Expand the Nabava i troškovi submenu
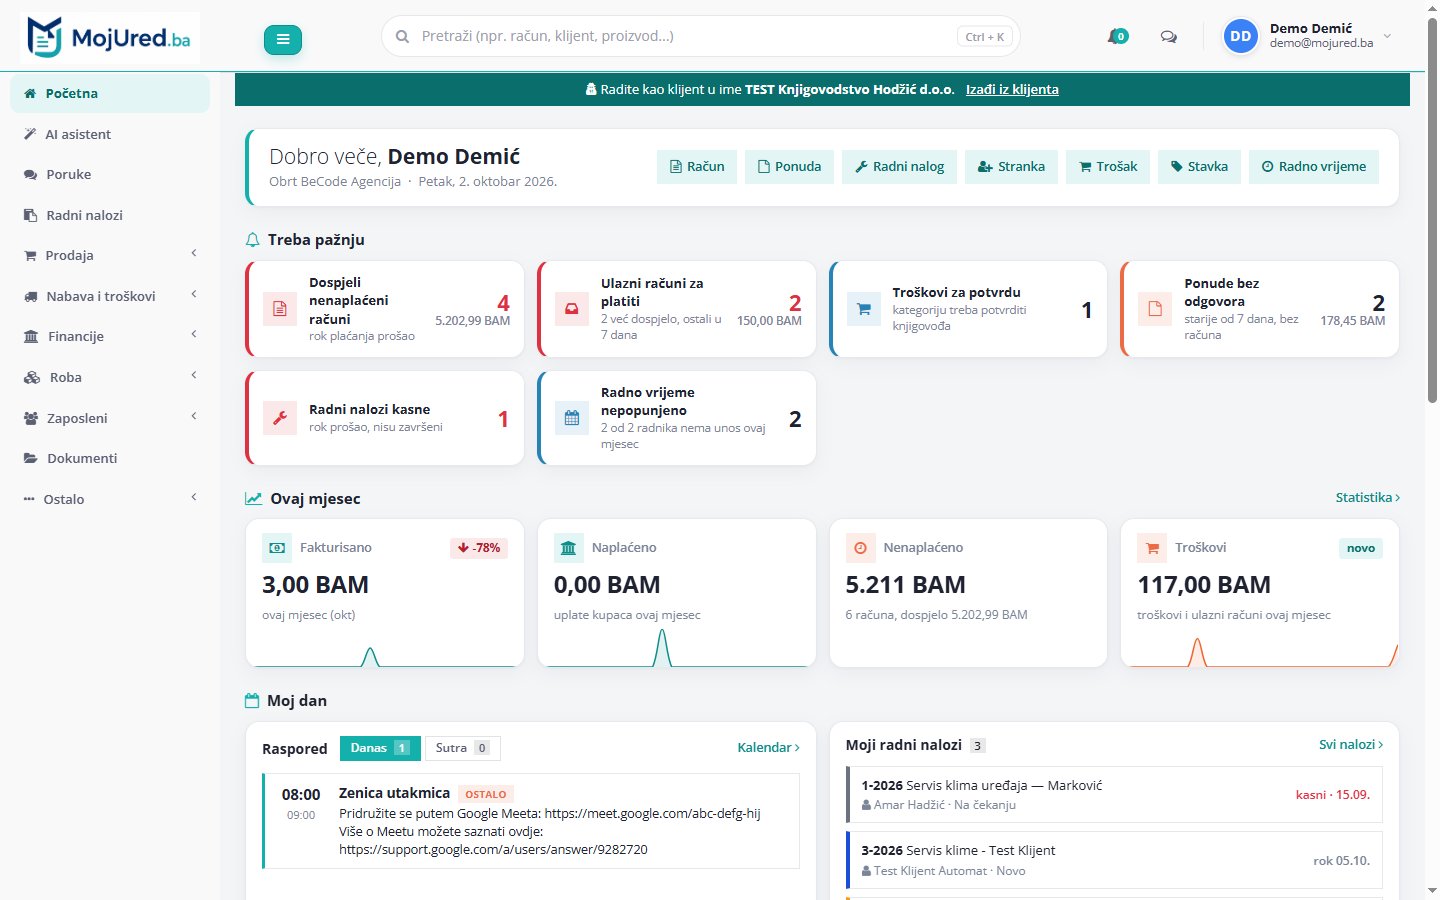The height and width of the screenshot is (900, 1440). [110, 296]
